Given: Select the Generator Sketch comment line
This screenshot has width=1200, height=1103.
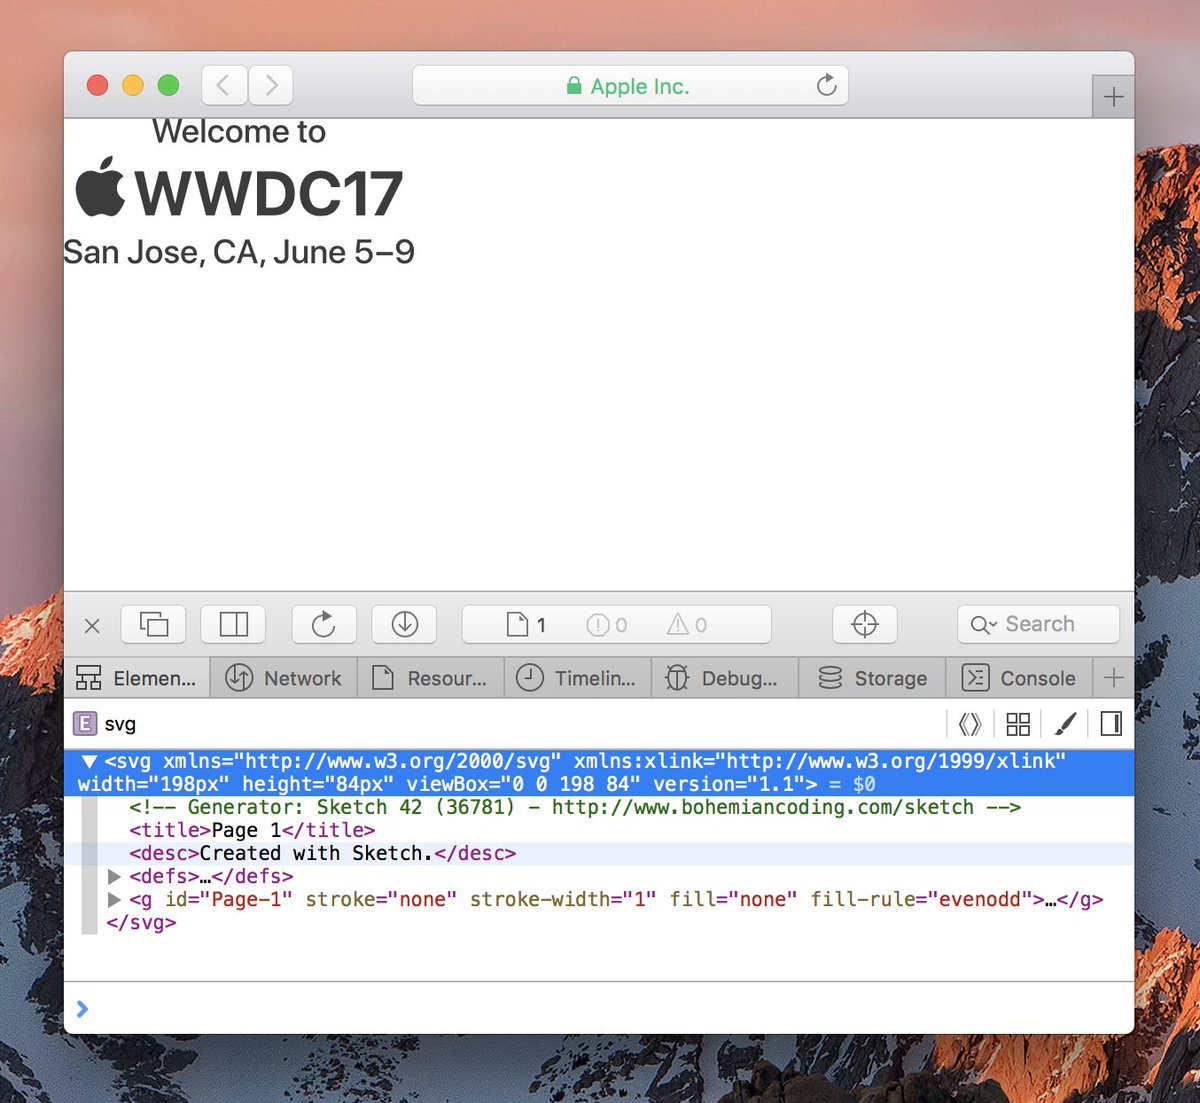Looking at the screenshot, I should 575,807.
